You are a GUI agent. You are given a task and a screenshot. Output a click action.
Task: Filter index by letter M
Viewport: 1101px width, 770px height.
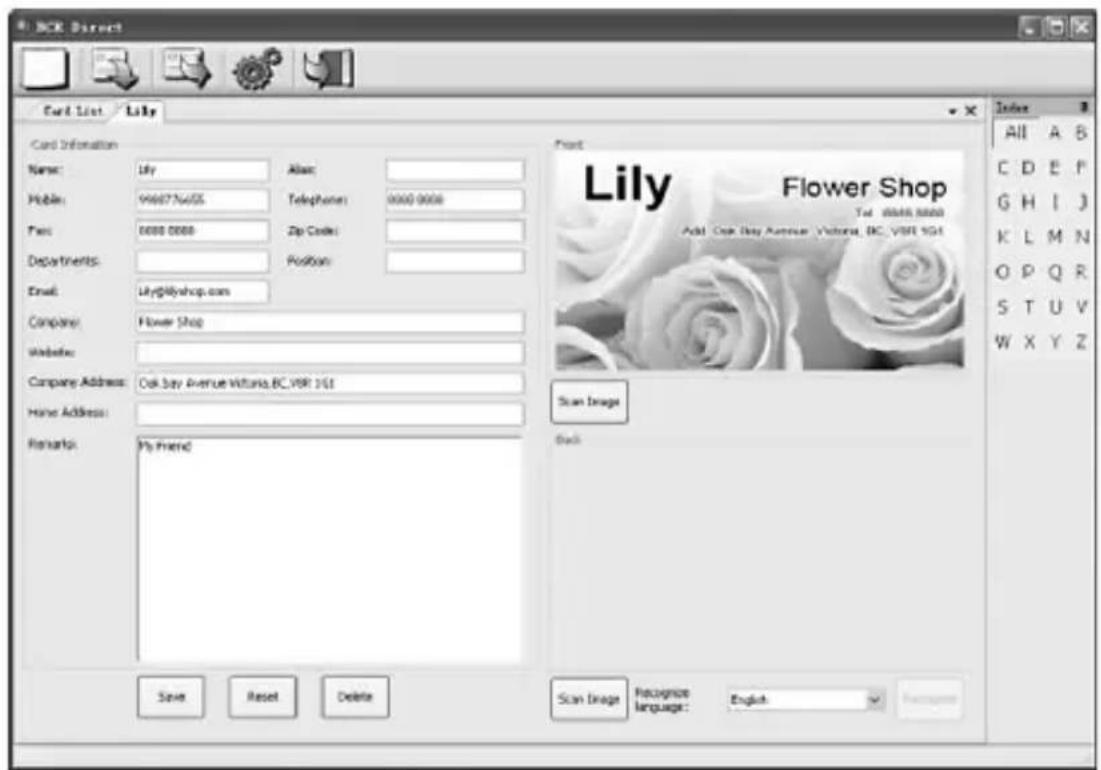pos(1055,237)
